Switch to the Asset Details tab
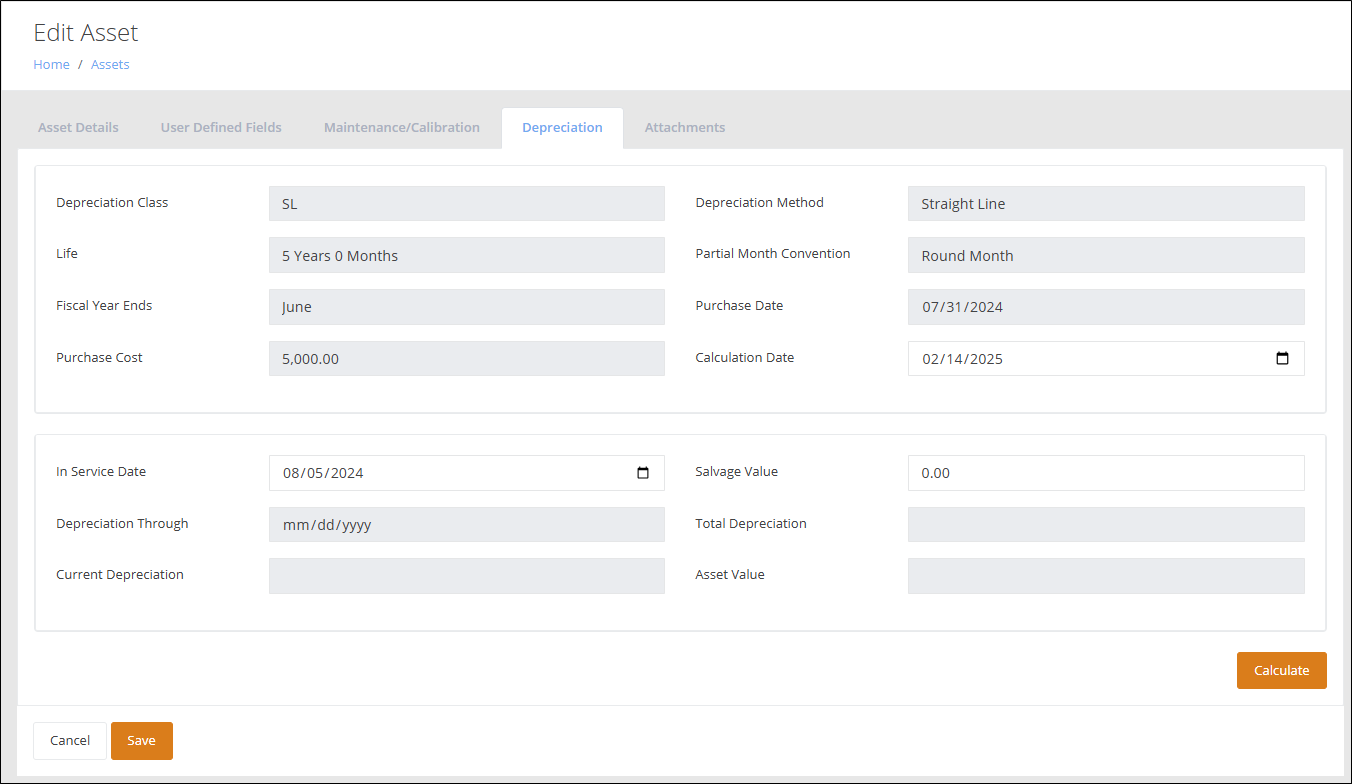This screenshot has width=1352, height=784. (x=78, y=128)
